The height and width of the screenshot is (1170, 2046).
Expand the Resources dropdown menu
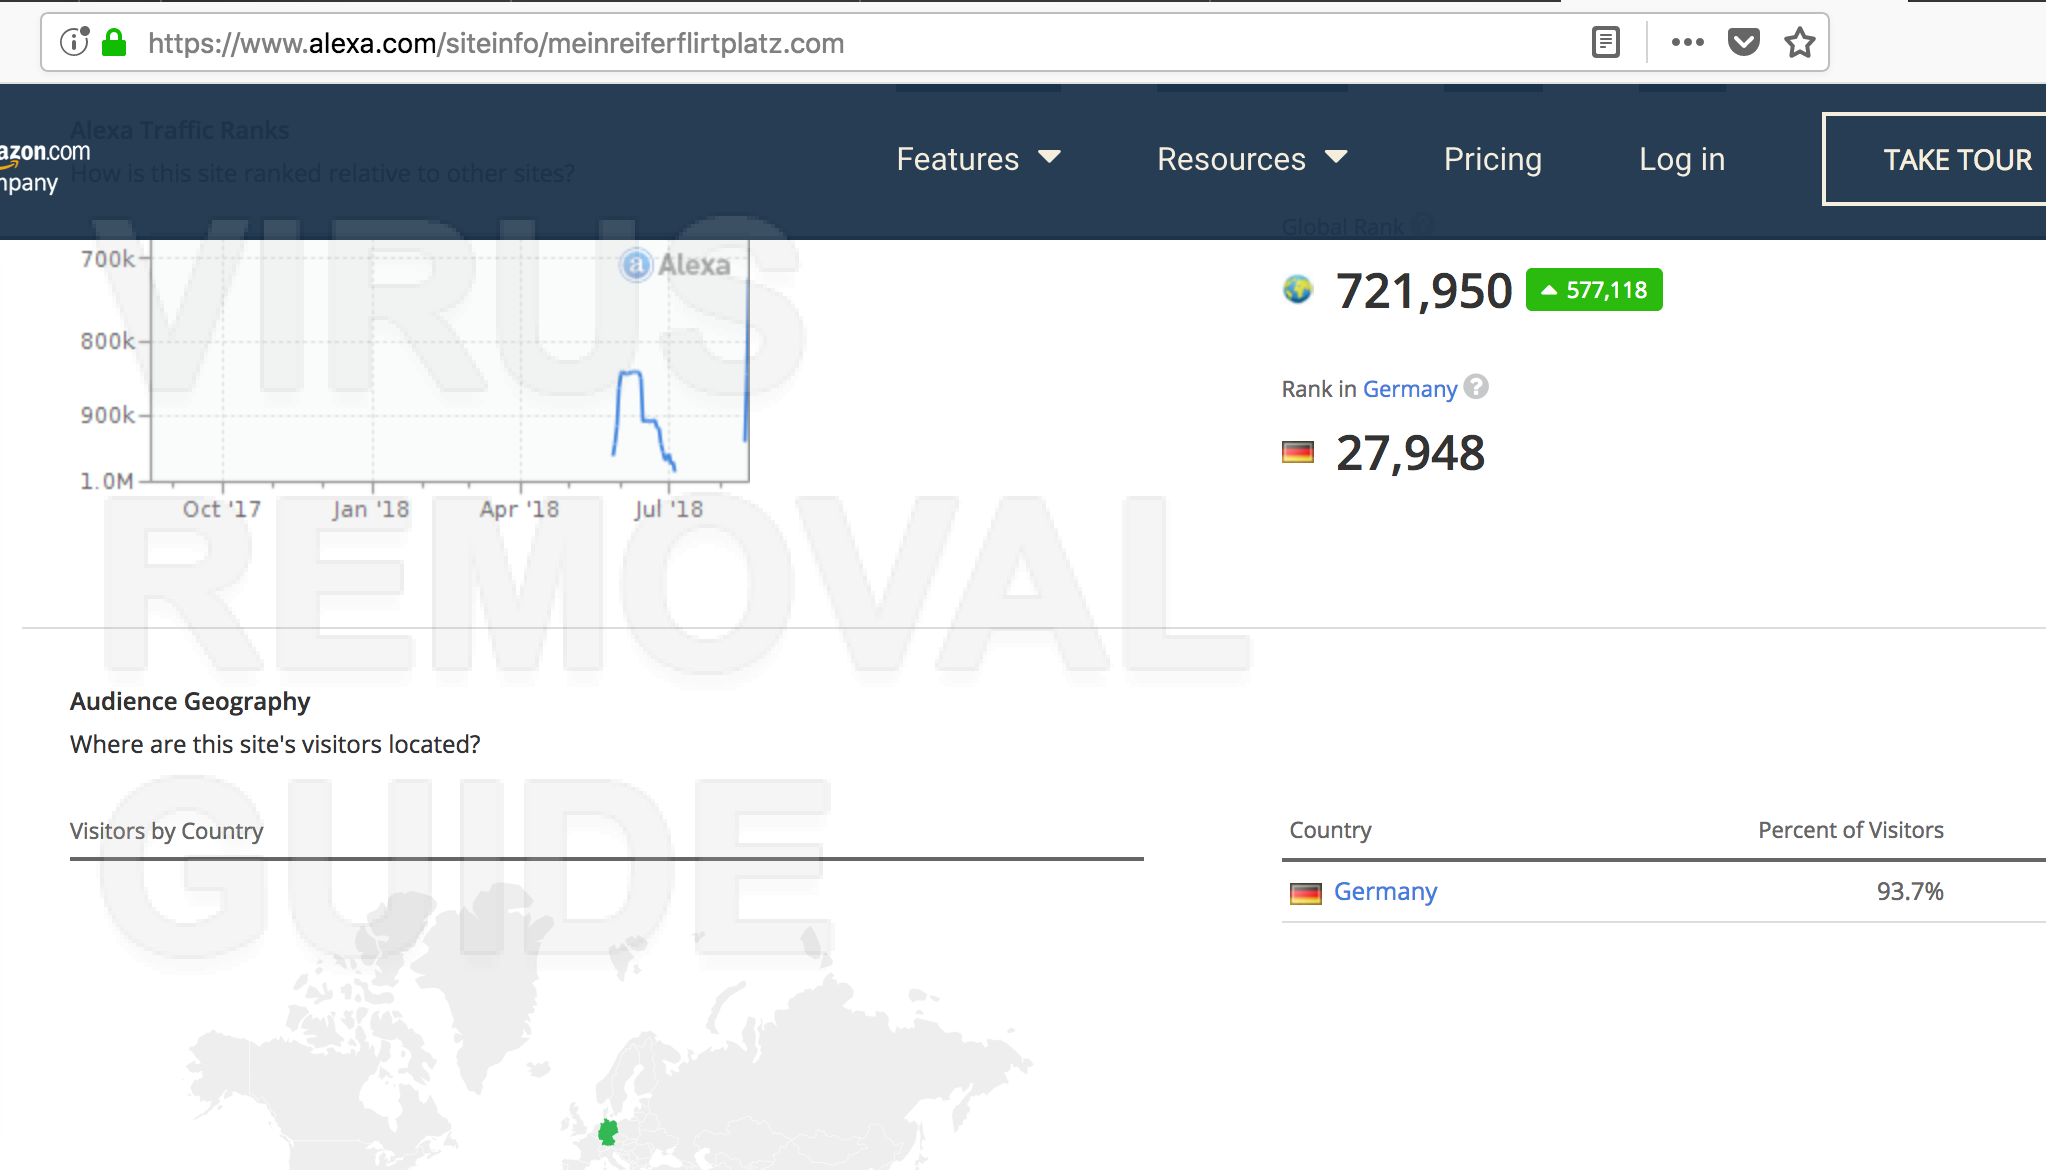pyautogui.click(x=1252, y=159)
